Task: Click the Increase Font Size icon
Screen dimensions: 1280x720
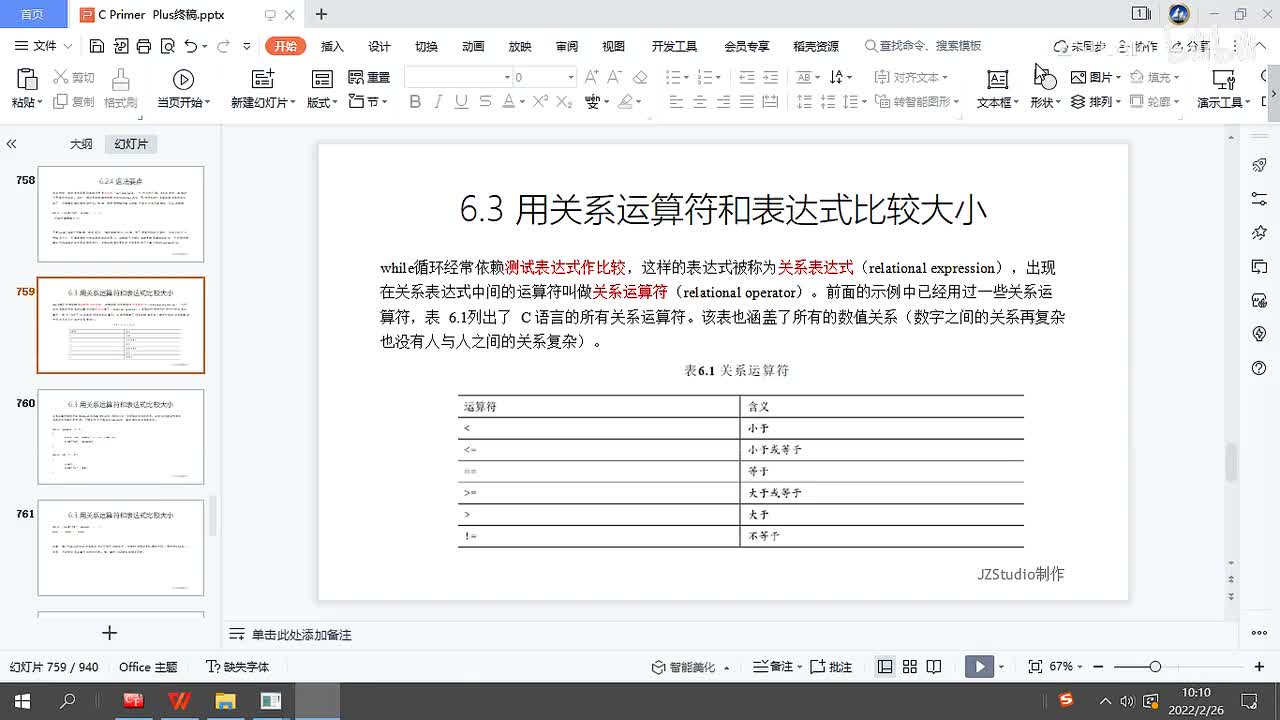Action: [591, 77]
